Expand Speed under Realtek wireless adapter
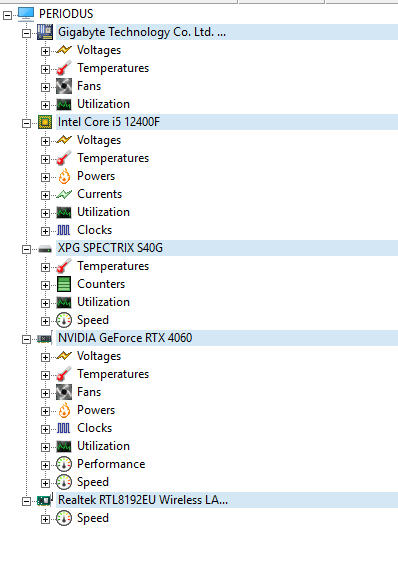The height and width of the screenshot is (563, 398). point(45,519)
